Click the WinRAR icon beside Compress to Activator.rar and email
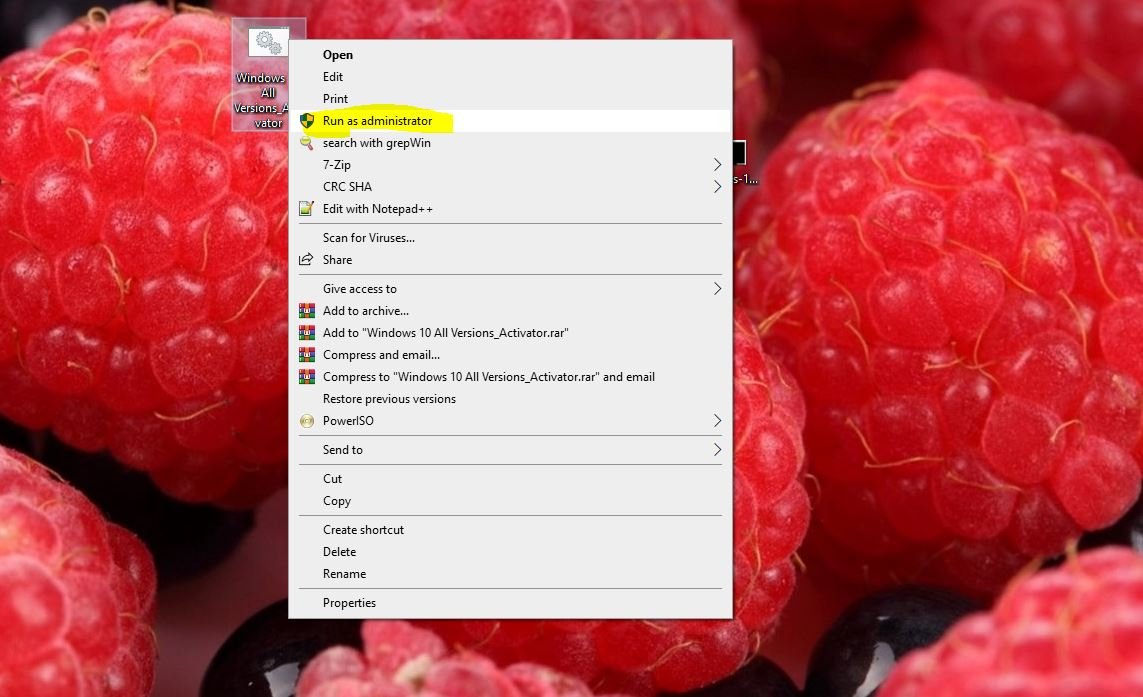 (307, 377)
